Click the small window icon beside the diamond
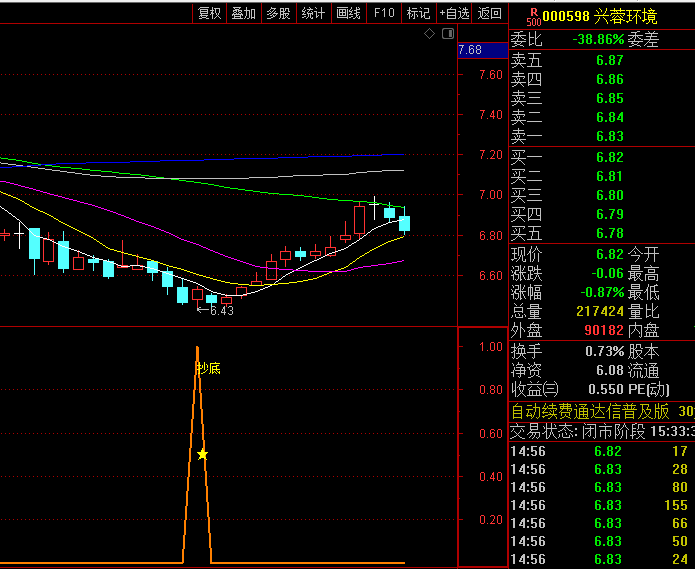The width and height of the screenshot is (695, 569). [x=445, y=34]
